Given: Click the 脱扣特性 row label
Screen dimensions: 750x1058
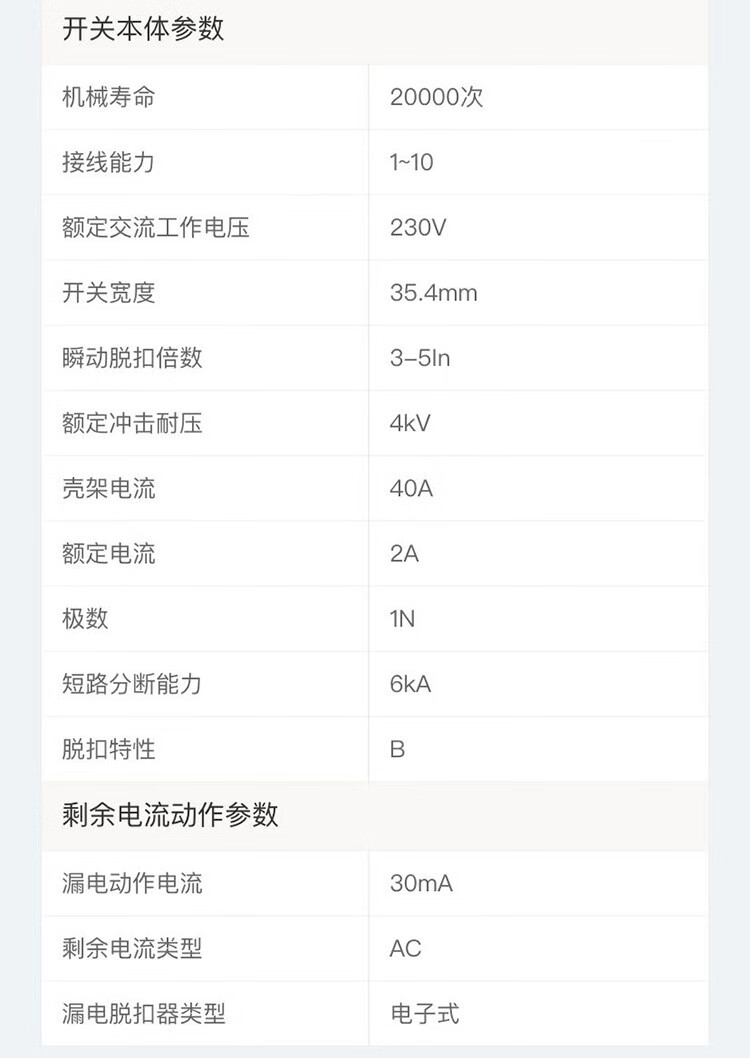Looking at the screenshot, I should [x=109, y=749].
